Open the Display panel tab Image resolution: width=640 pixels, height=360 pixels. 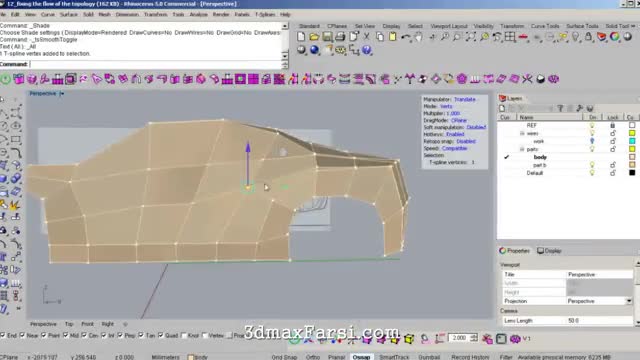(x=549, y=251)
